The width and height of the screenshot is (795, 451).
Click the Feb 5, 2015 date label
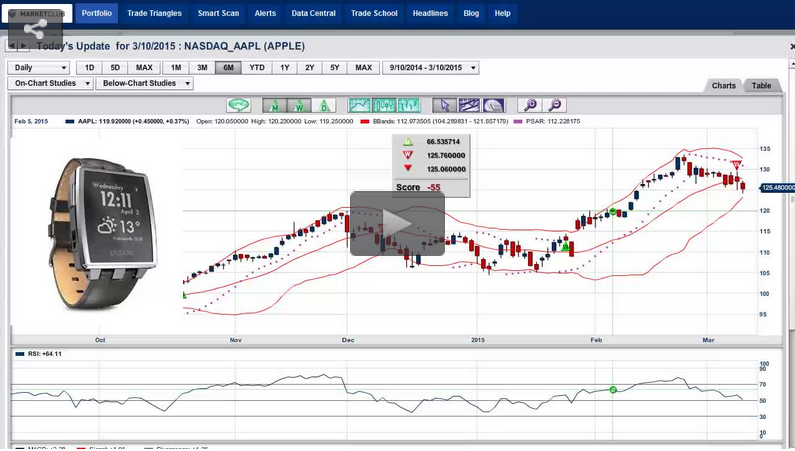pyautogui.click(x=31, y=122)
